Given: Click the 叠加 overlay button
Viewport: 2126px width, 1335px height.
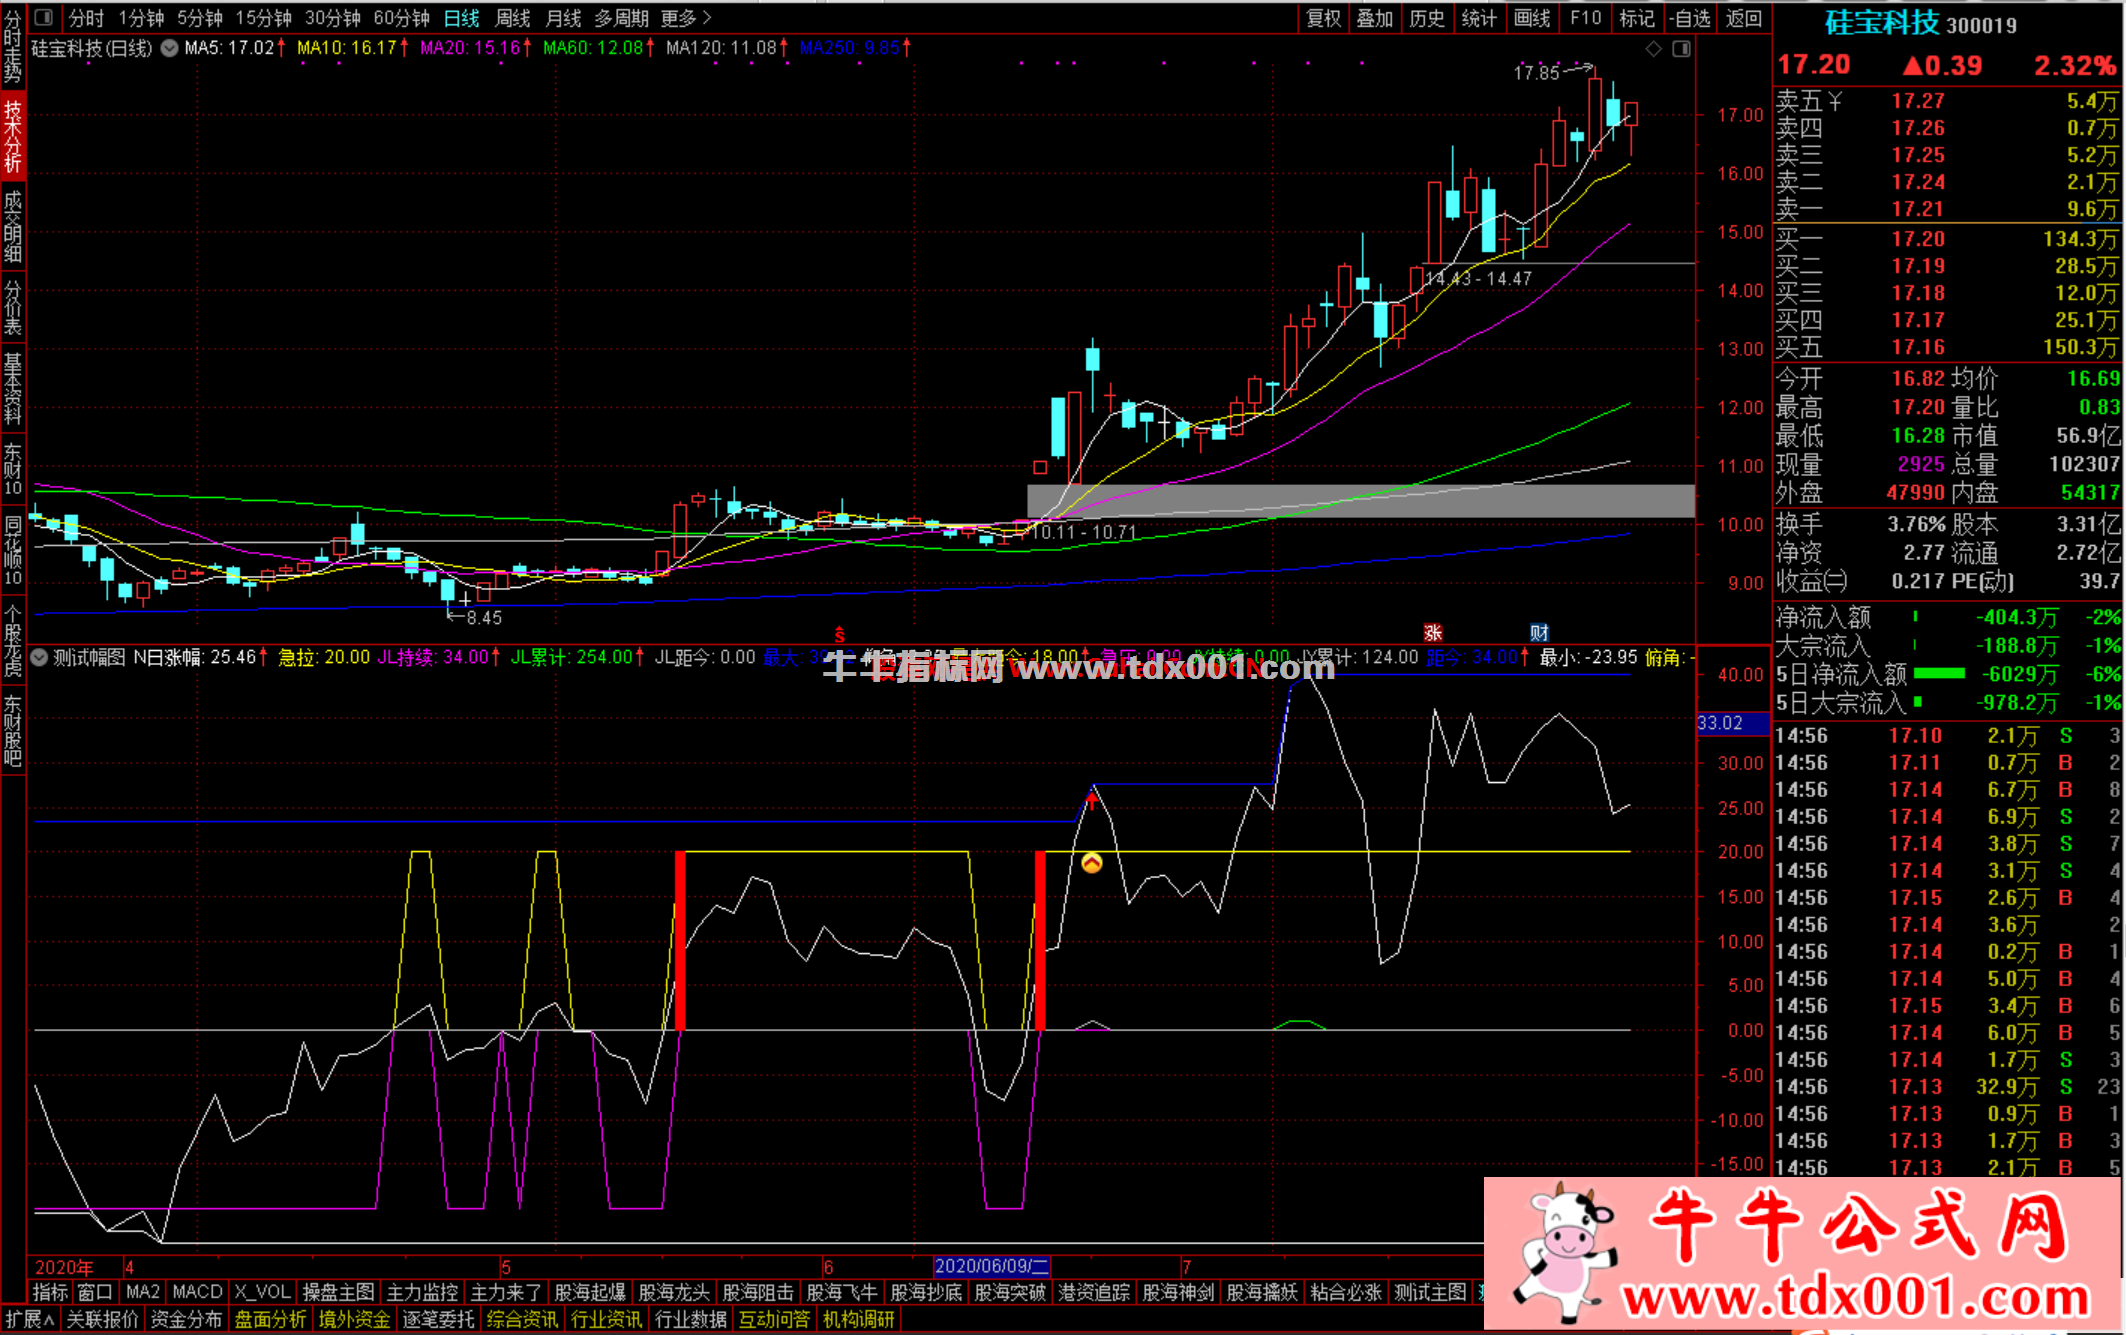Looking at the screenshot, I should [1375, 18].
